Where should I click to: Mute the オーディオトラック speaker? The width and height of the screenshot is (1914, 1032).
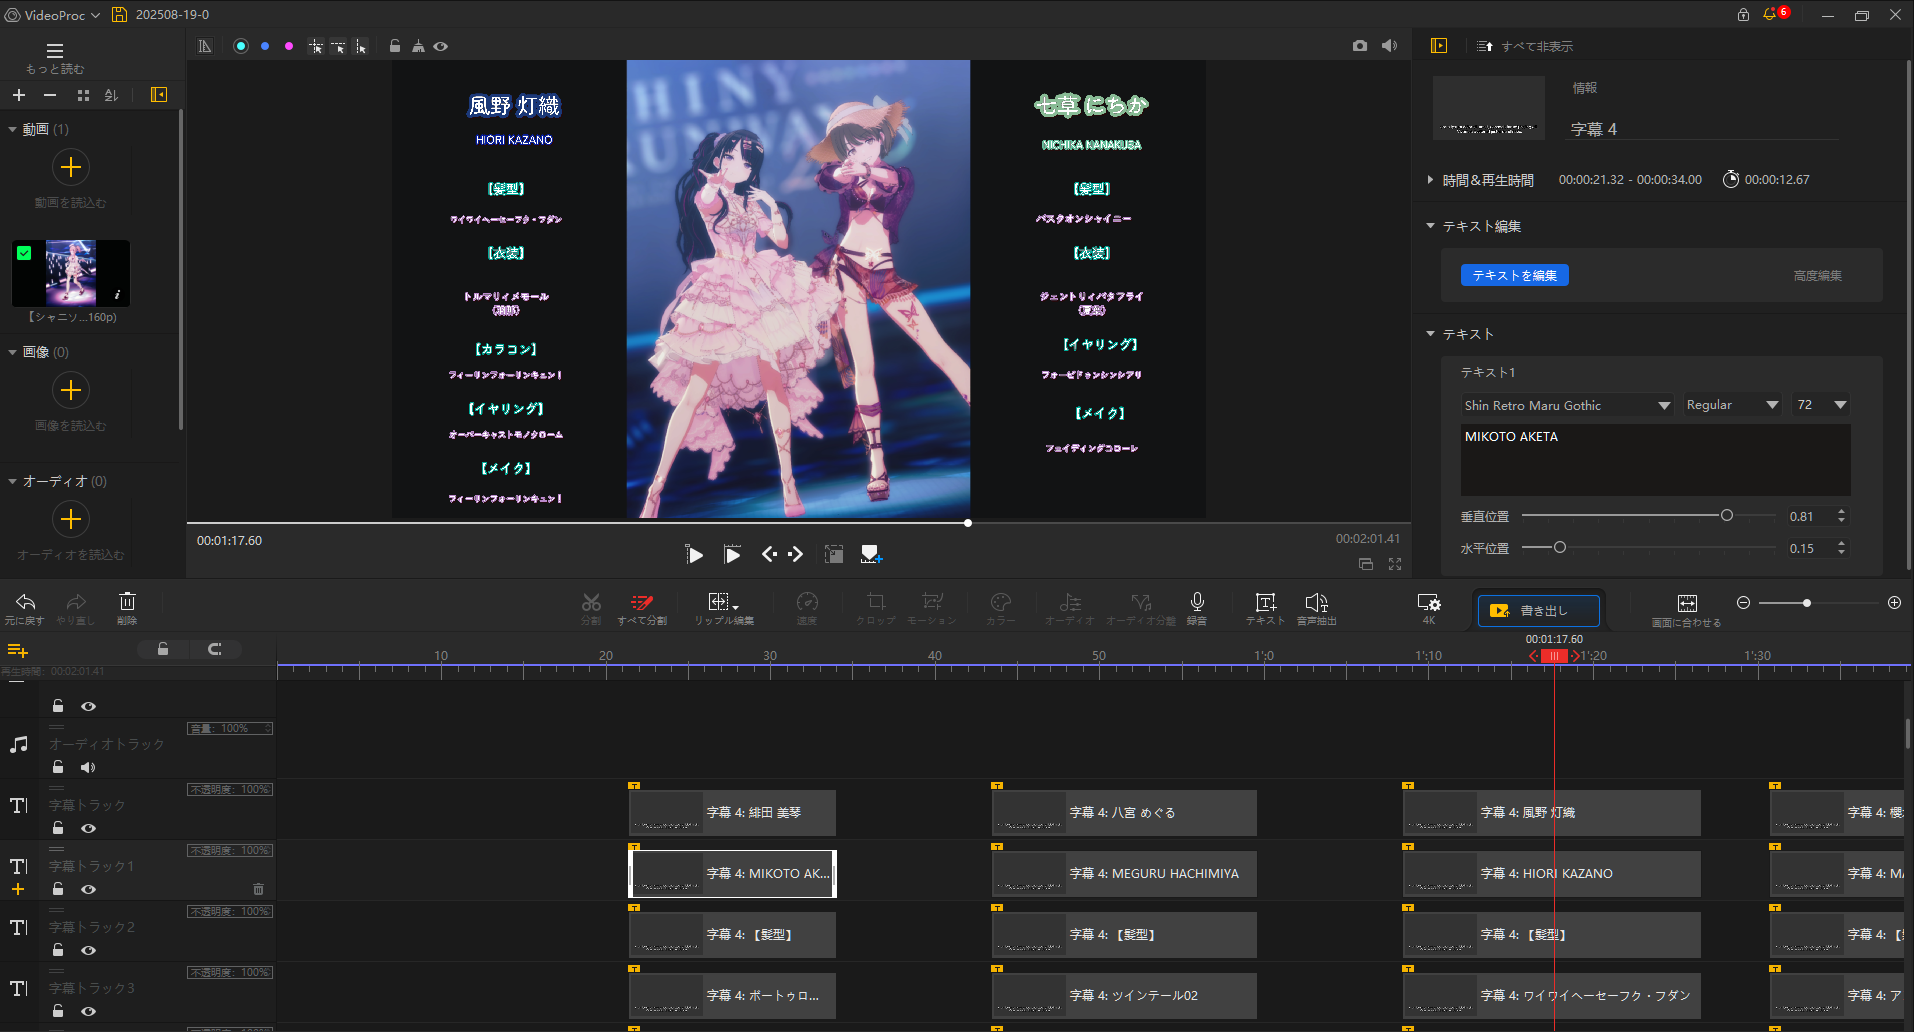88,767
